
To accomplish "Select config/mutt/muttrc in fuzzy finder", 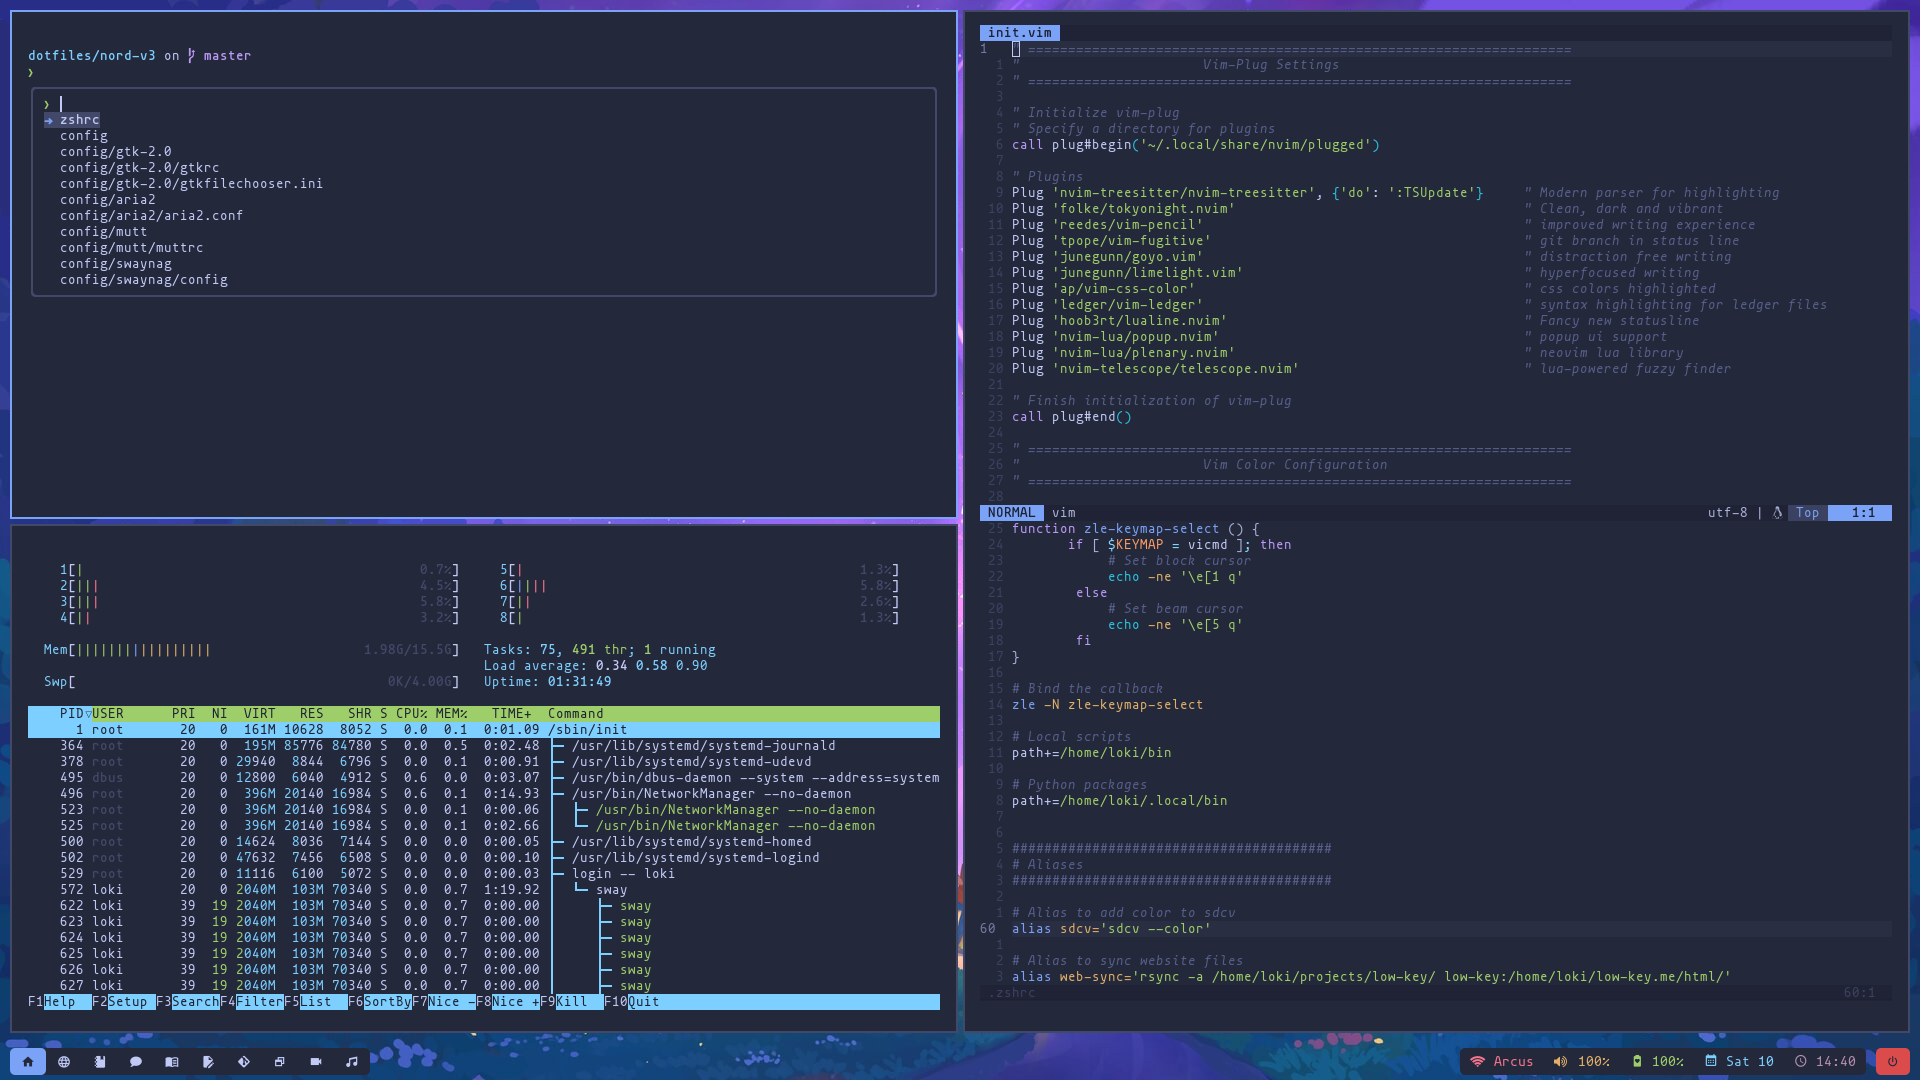I will coord(131,248).
